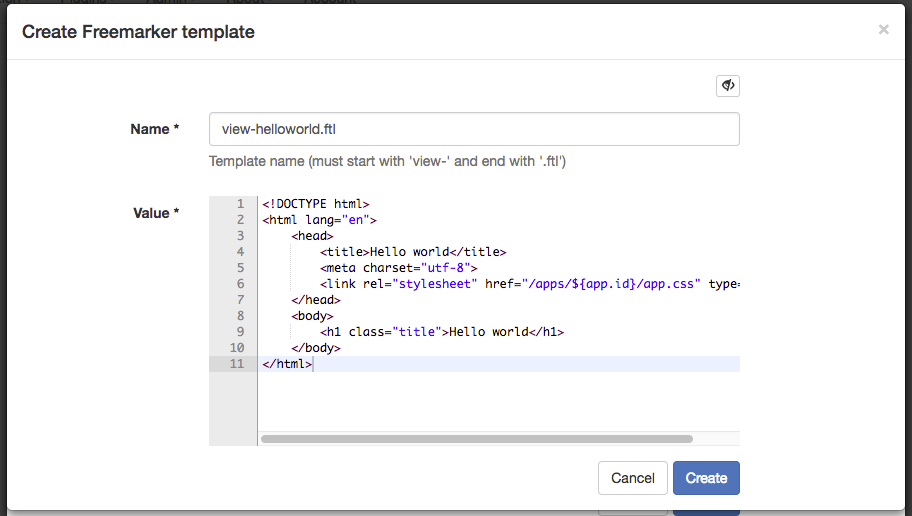Click the title tag line in editor
Image resolution: width=912 pixels, height=516 pixels.
[413, 252]
